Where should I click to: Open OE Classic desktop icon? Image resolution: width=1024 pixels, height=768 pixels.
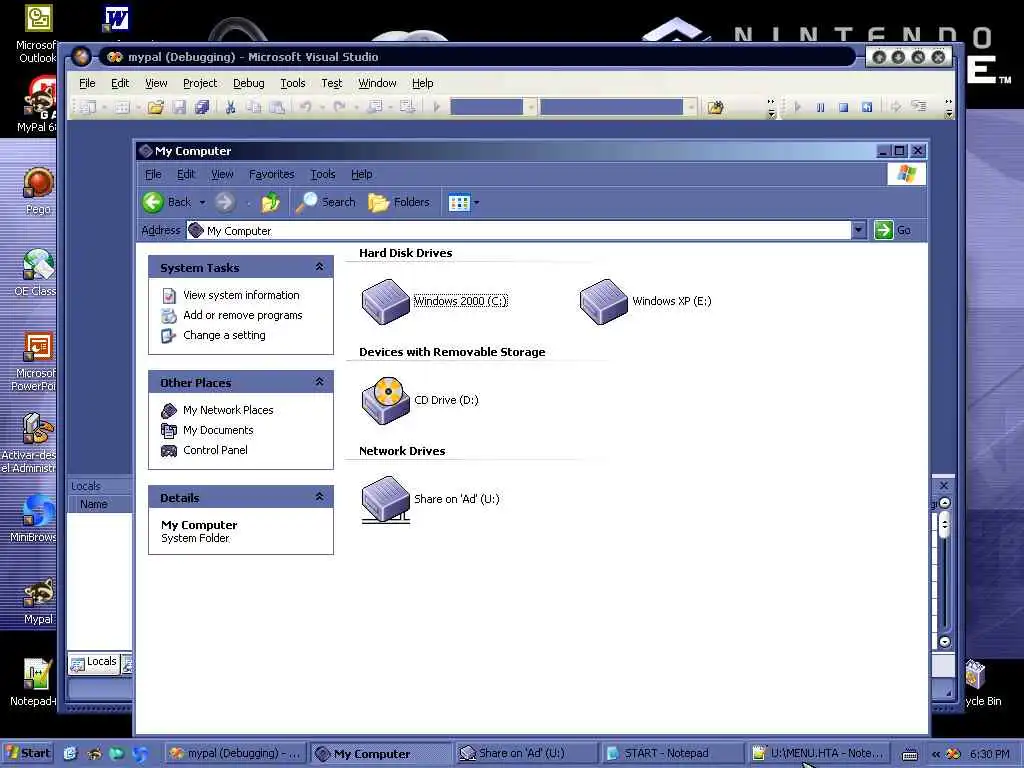[37, 272]
